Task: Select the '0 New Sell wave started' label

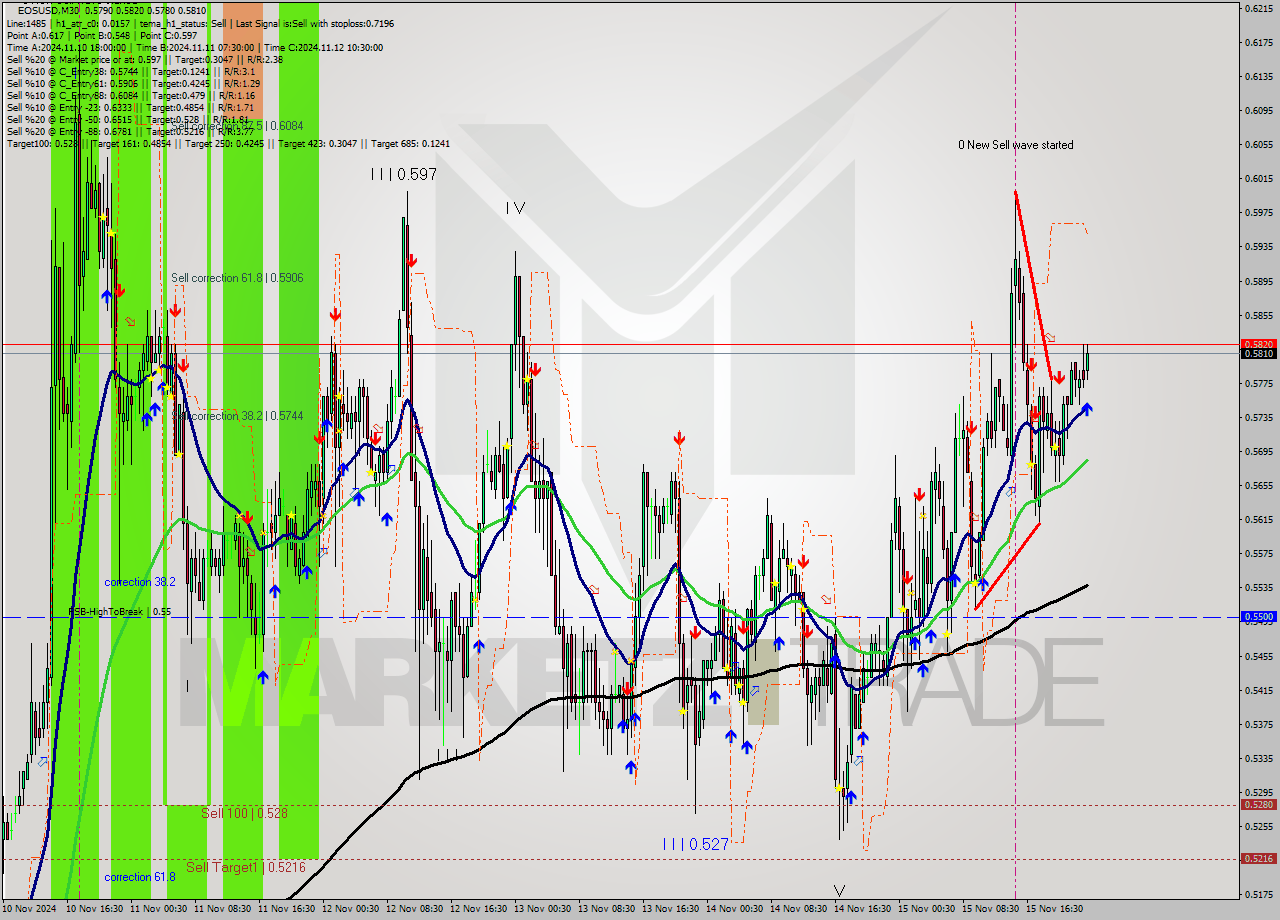Action: tap(1015, 145)
